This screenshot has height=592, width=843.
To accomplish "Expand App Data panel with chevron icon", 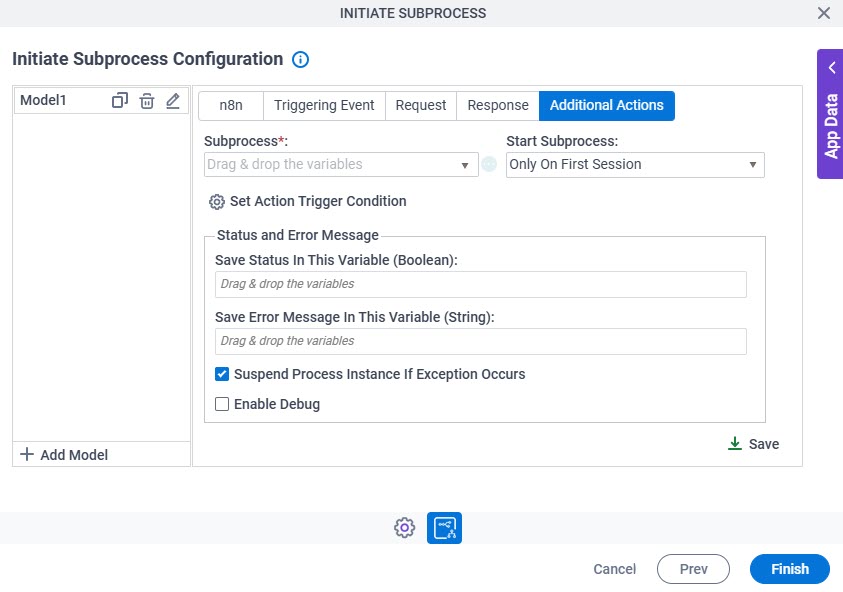I will [x=832, y=68].
